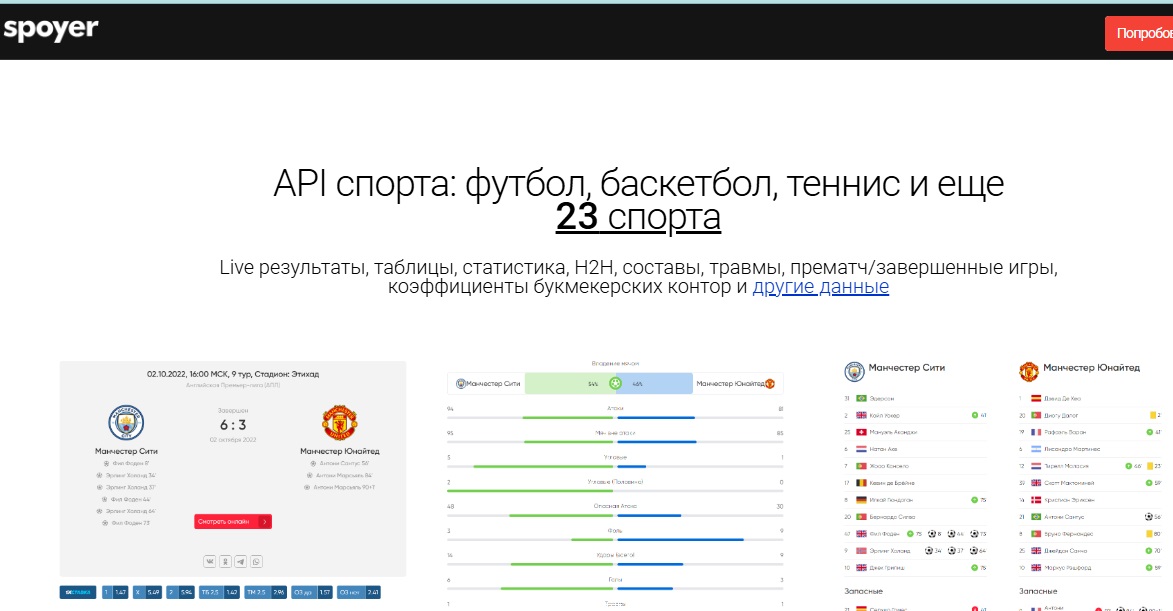Click the substitution icon on City player 8 row

coord(975,500)
